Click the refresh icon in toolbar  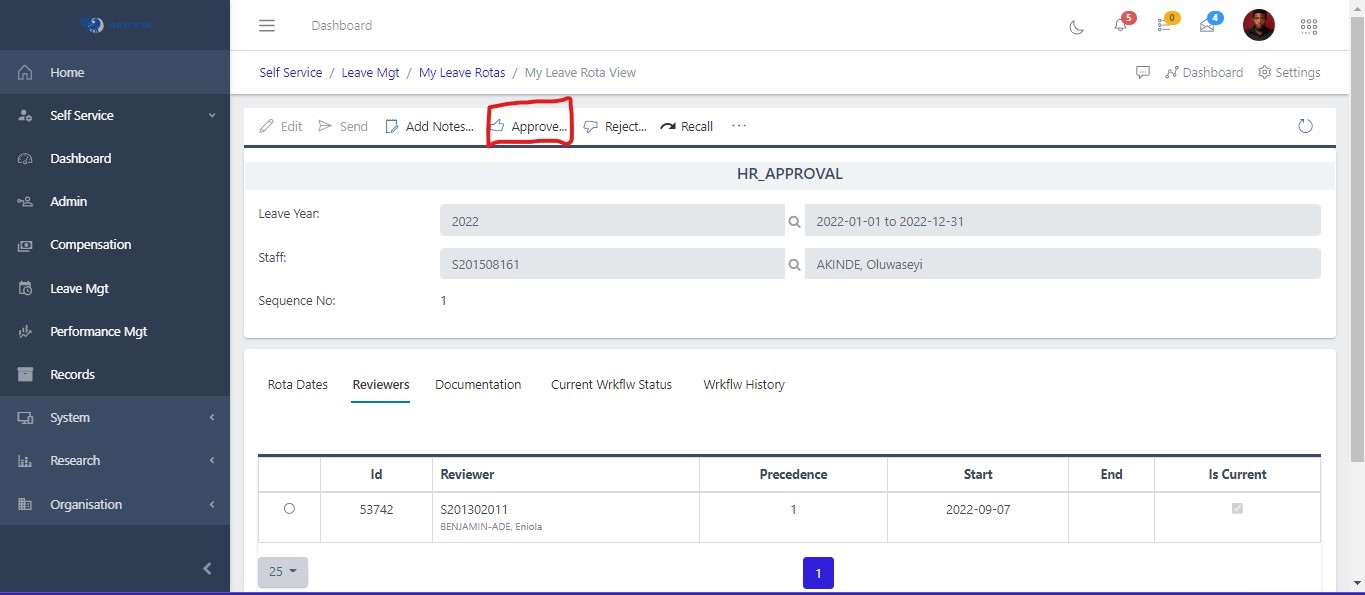1305,126
